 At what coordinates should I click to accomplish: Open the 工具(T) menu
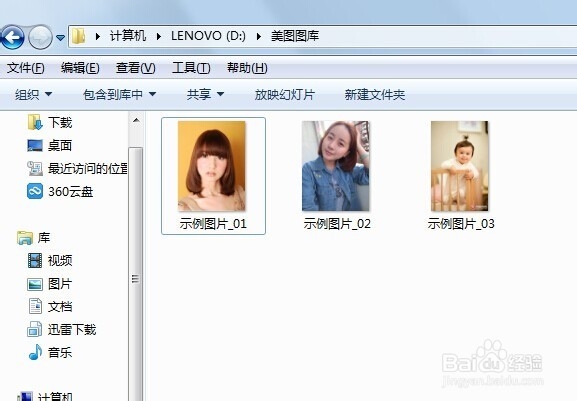pos(191,68)
